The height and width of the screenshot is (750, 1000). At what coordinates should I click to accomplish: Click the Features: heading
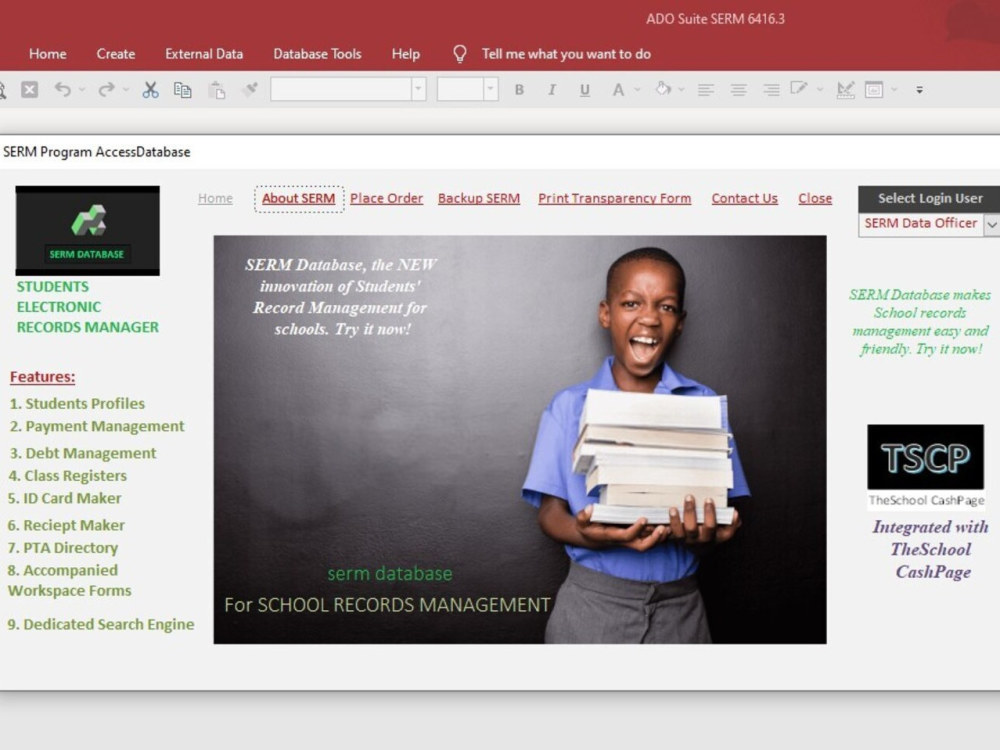pyautogui.click(x=43, y=377)
